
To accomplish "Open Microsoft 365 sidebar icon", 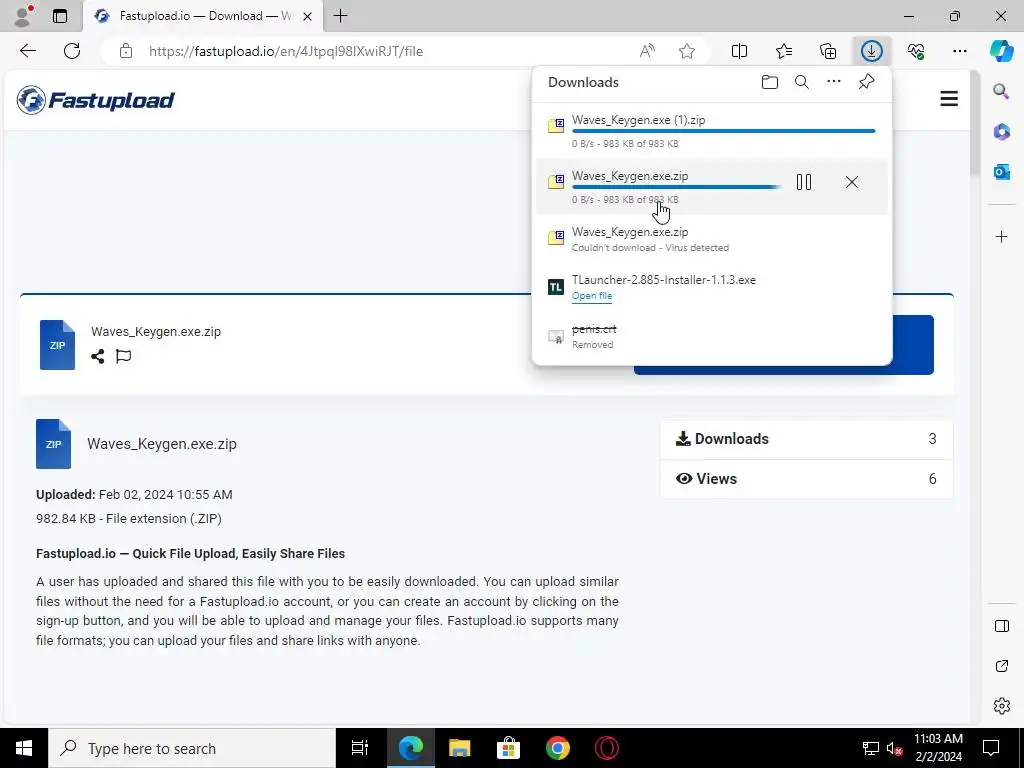I will [x=1001, y=131].
